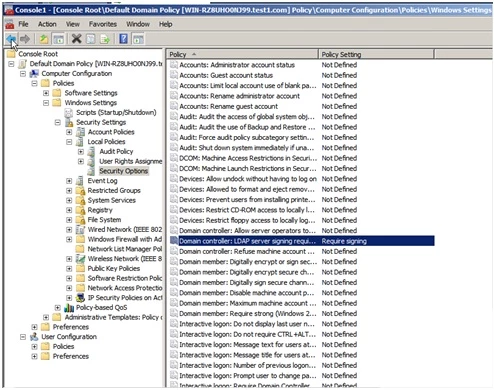Click the Forward arrow toolbar icon
494x390 pixels.
[x=25, y=39]
